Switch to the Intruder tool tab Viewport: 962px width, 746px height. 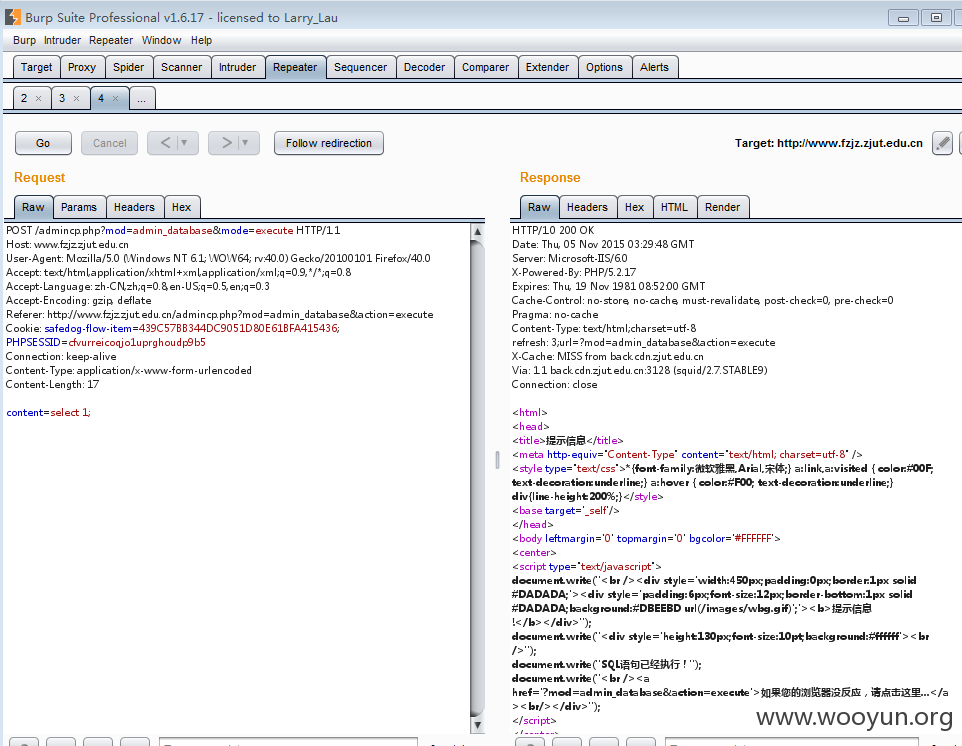coord(237,67)
